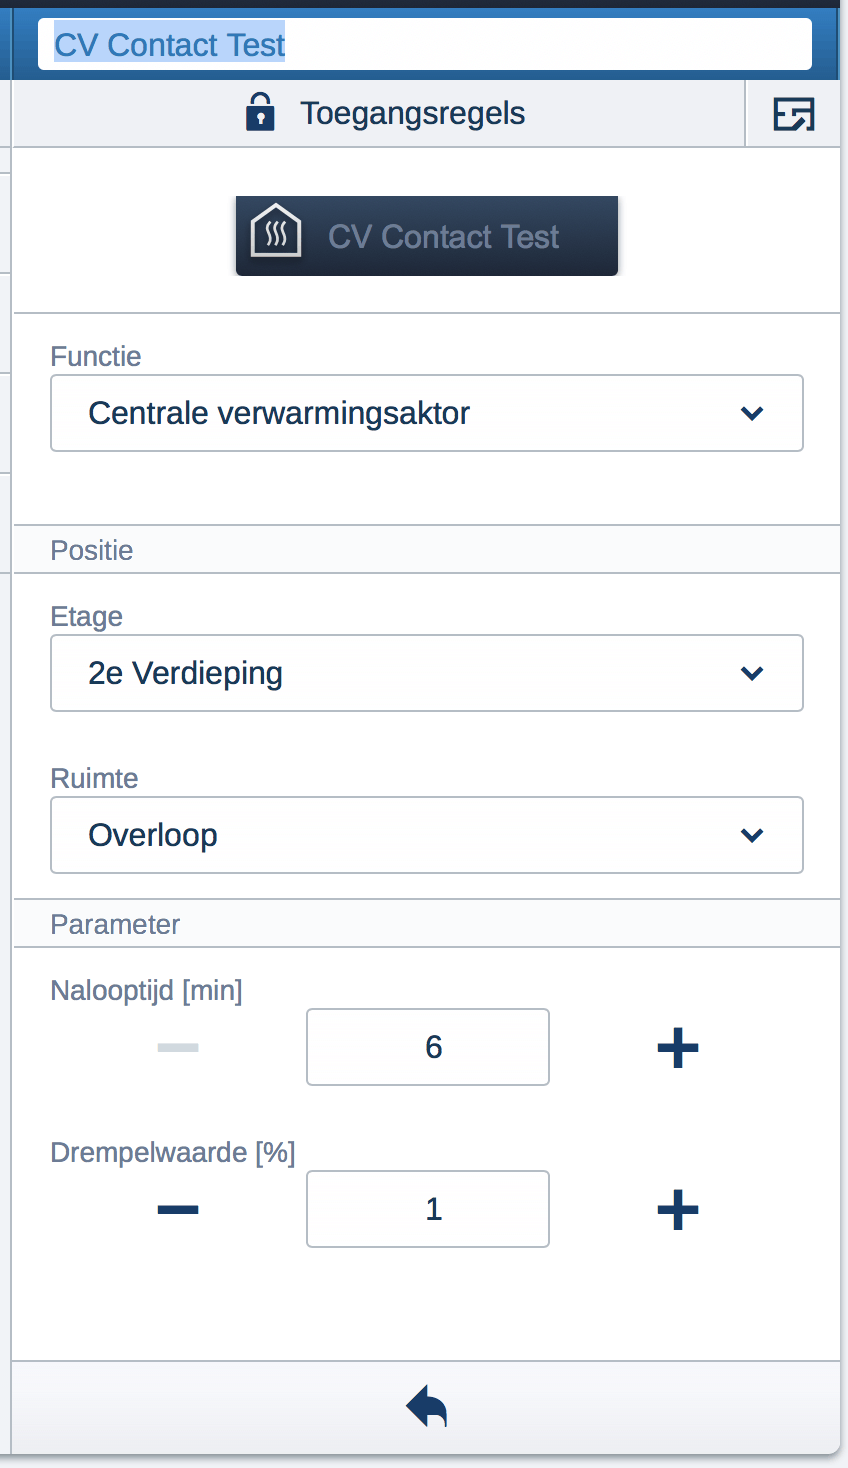Open the Ruimte dropdown showing Overloop
The height and width of the screenshot is (1468, 848).
point(426,835)
